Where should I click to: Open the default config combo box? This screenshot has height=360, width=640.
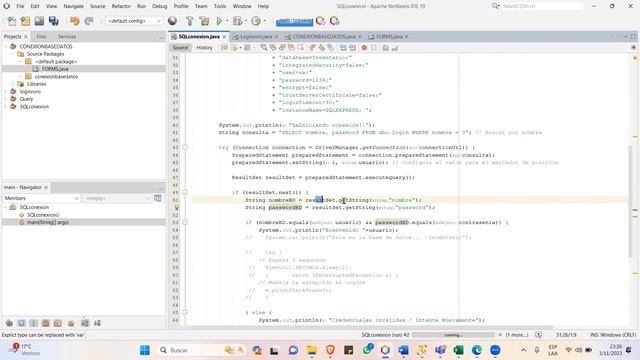pyautogui.click(x=133, y=21)
